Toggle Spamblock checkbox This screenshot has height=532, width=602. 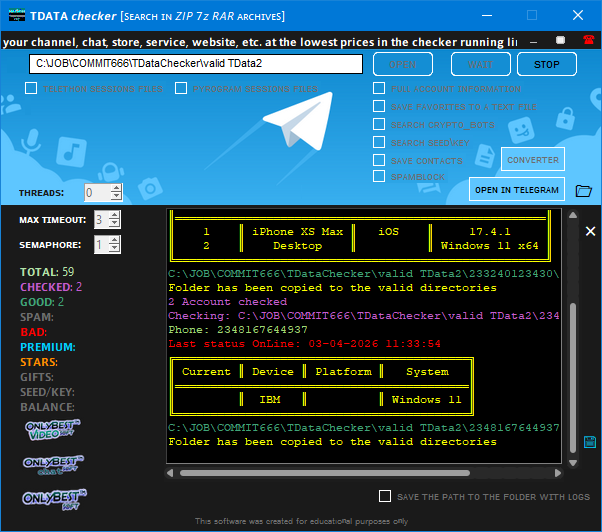[x=379, y=176]
